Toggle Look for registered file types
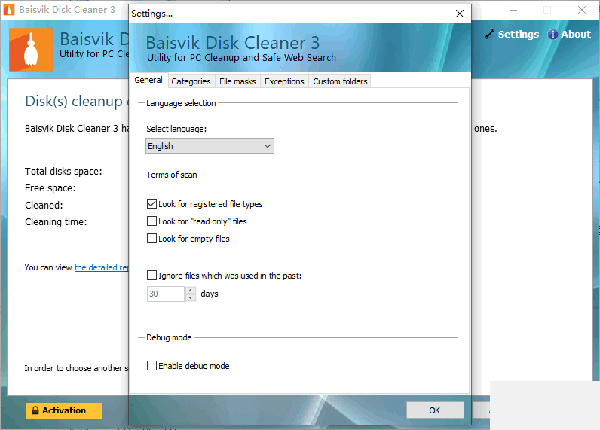The width and height of the screenshot is (600, 430). point(152,204)
